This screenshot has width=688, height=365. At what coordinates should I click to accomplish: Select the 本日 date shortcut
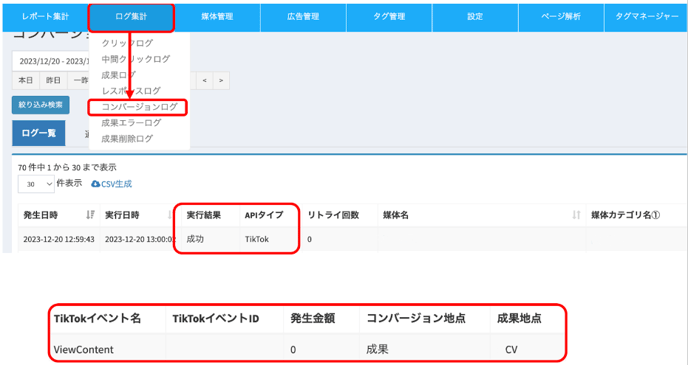25,81
